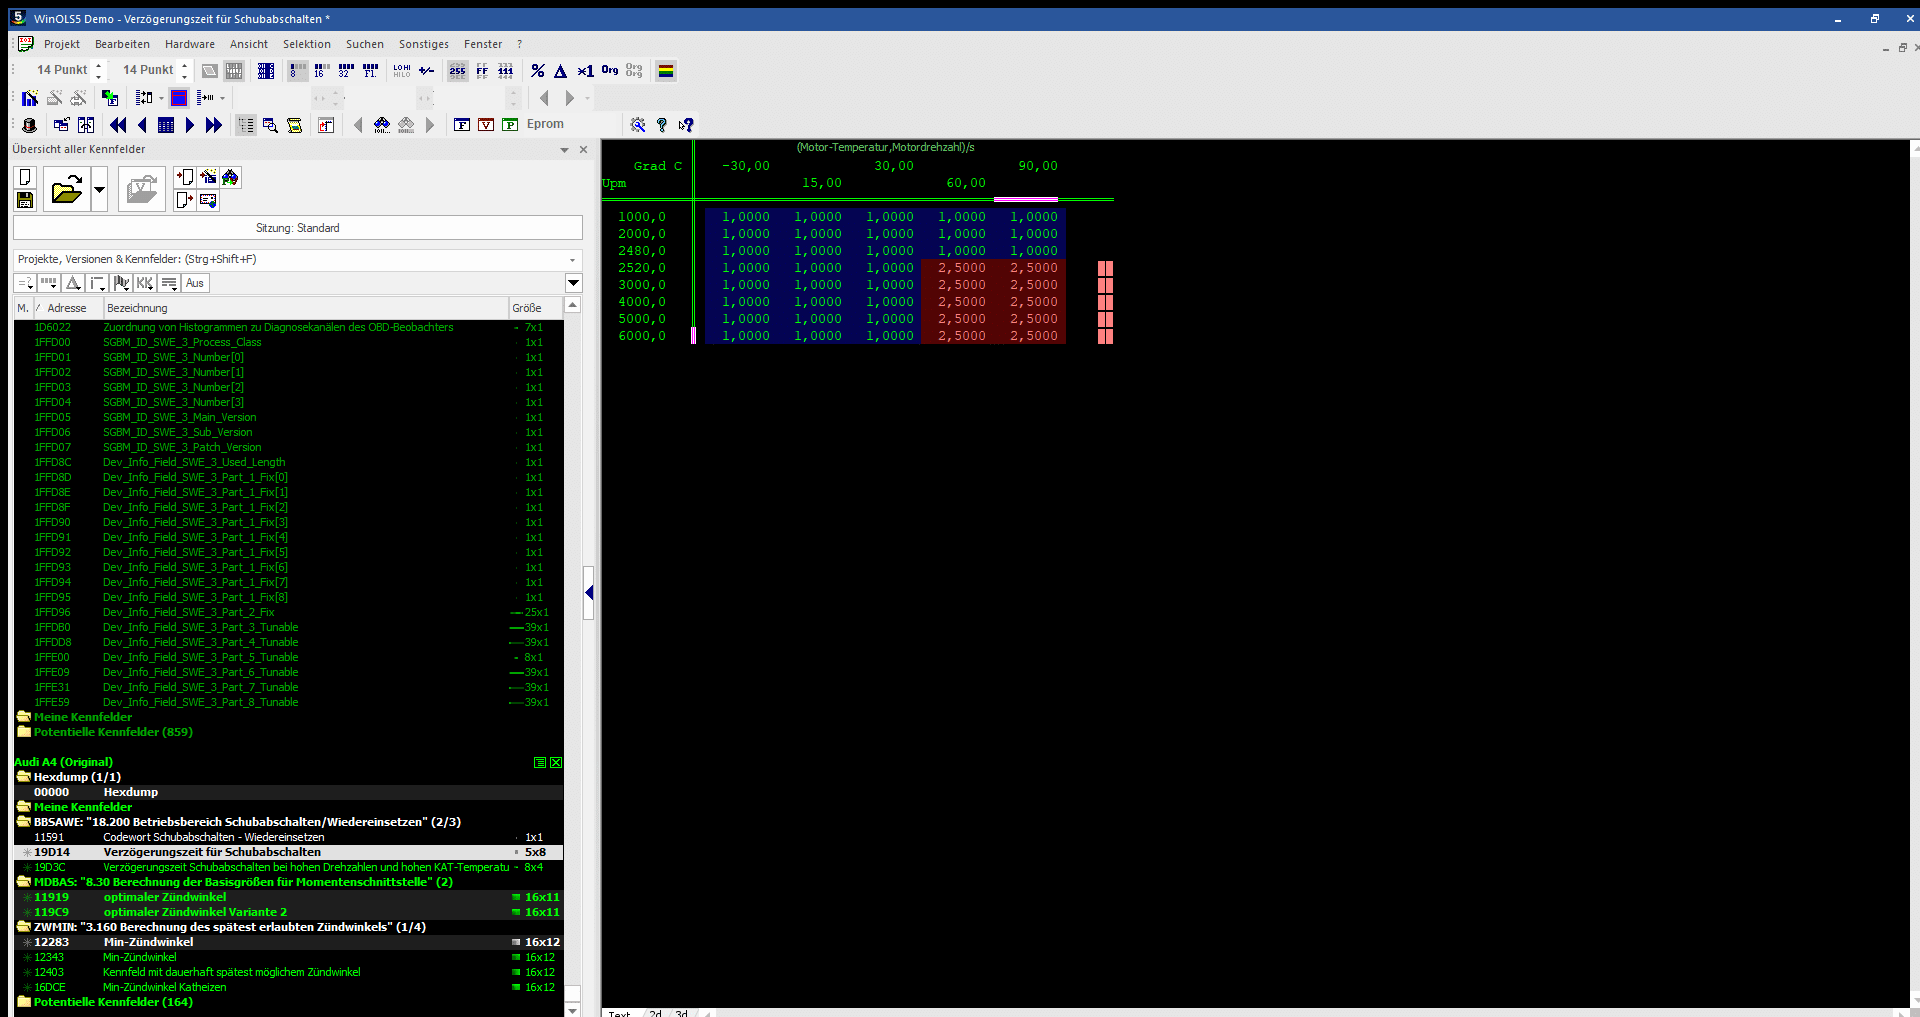1920x1017 pixels.
Task: Toggle decimal 255 number format
Action: [457, 71]
